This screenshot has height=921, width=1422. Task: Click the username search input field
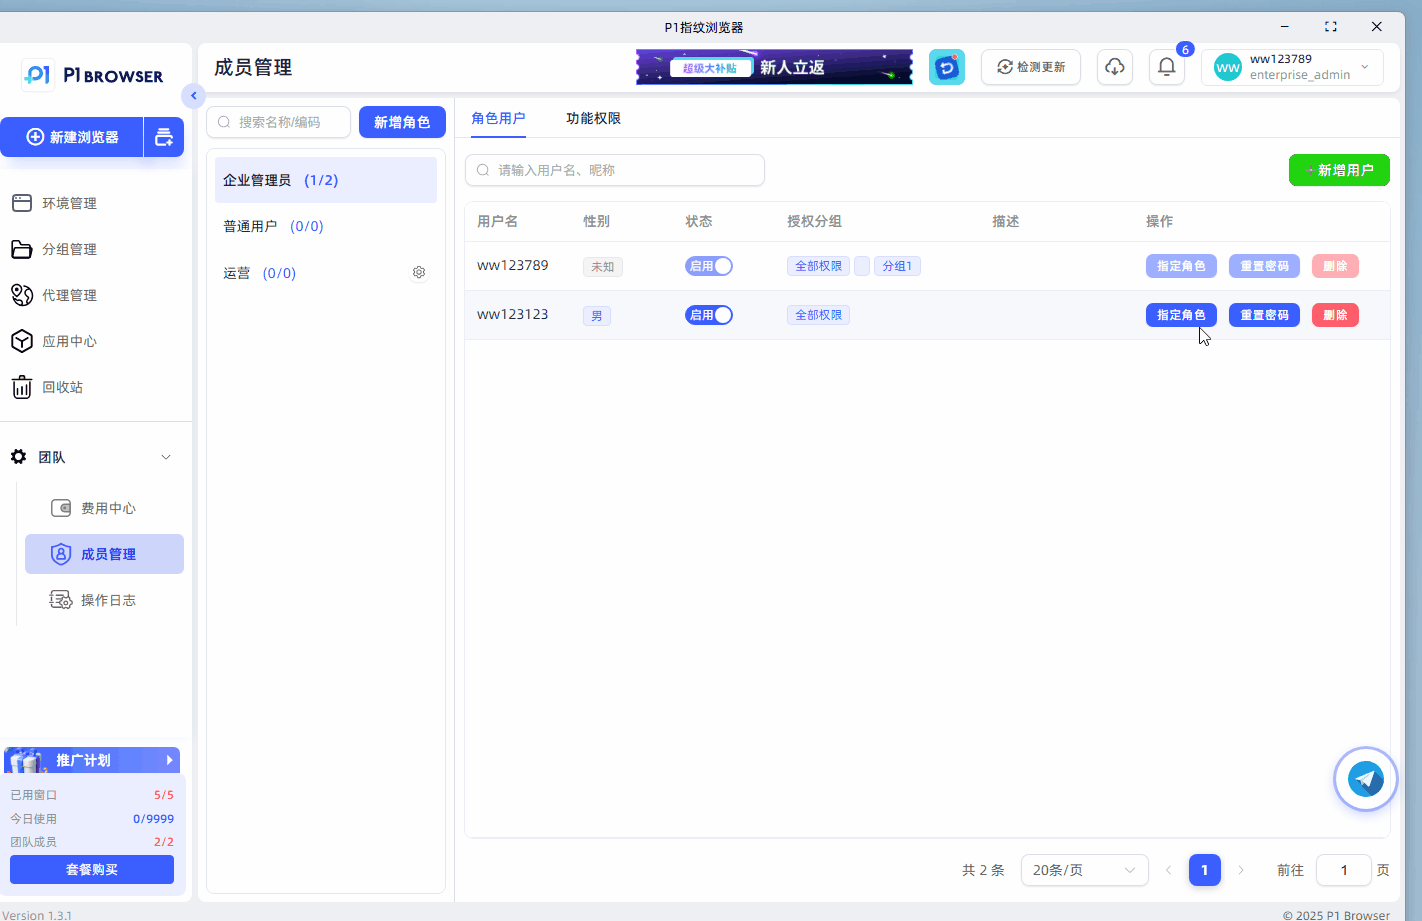(615, 170)
